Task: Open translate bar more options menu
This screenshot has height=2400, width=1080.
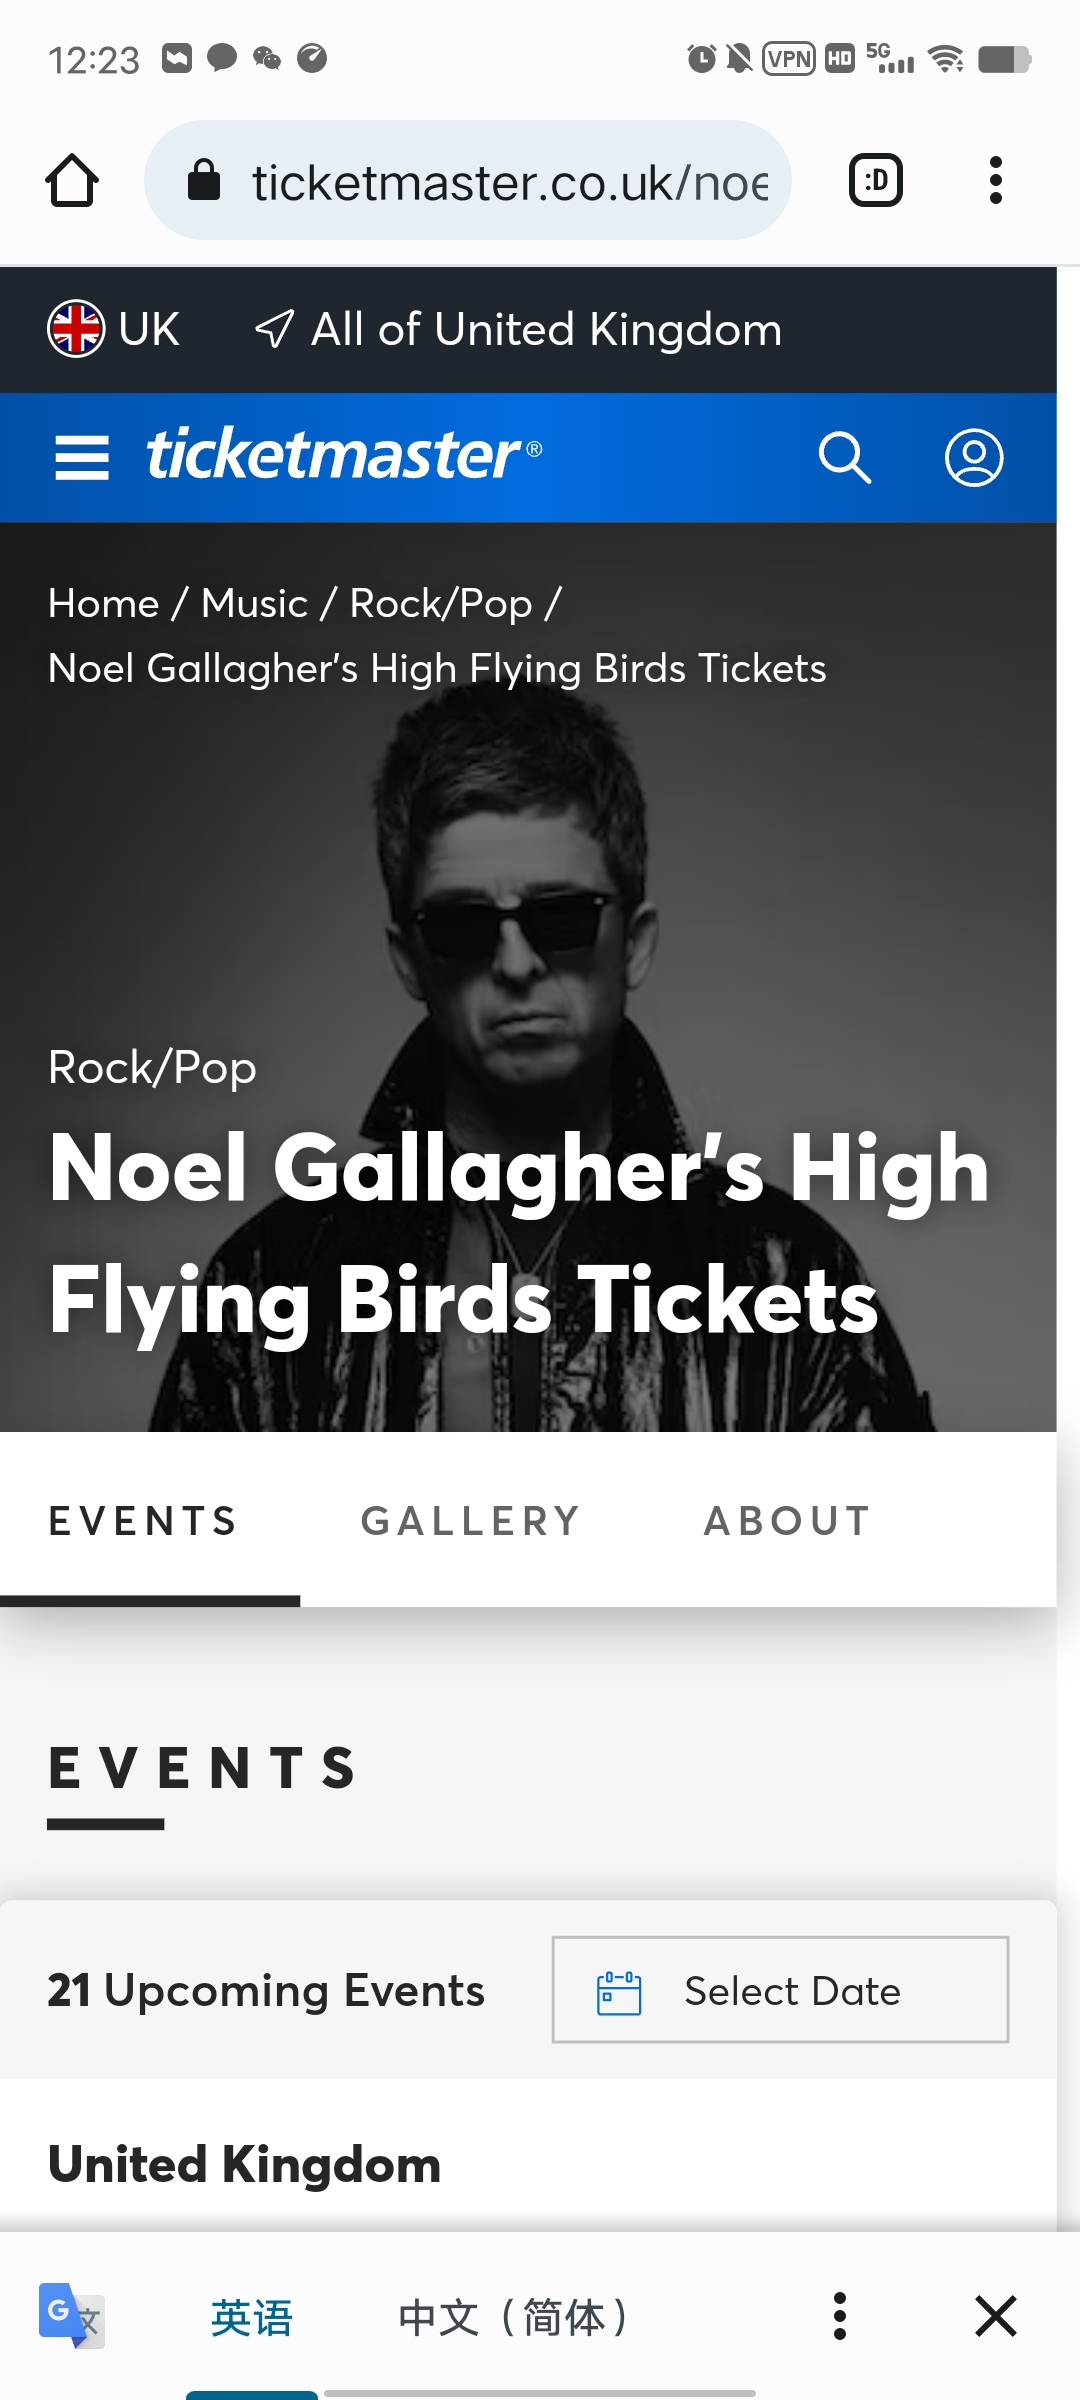Action: [x=840, y=2315]
